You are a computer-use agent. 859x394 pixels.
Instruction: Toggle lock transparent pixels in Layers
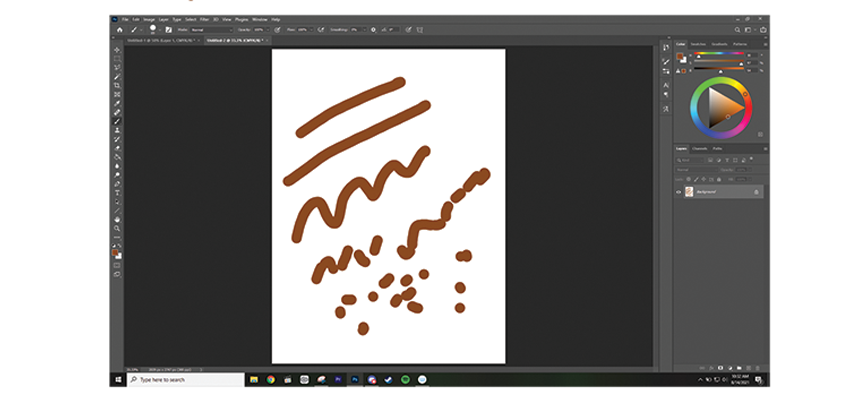(x=689, y=179)
